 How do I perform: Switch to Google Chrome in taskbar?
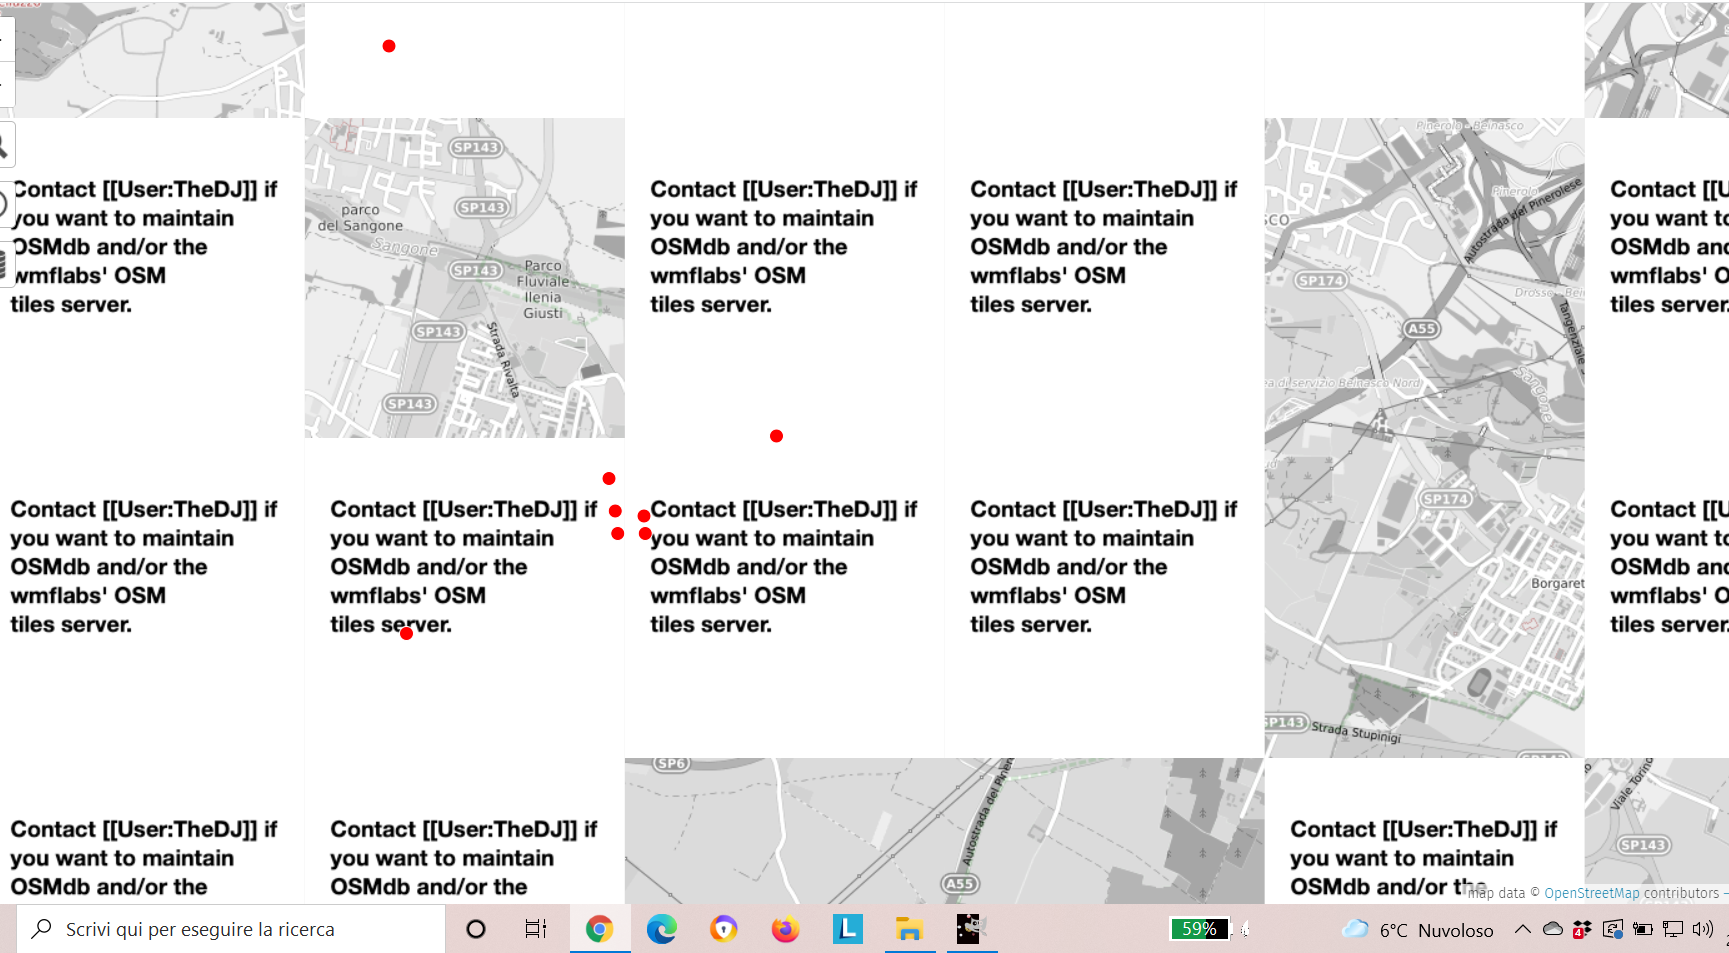point(599,929)
